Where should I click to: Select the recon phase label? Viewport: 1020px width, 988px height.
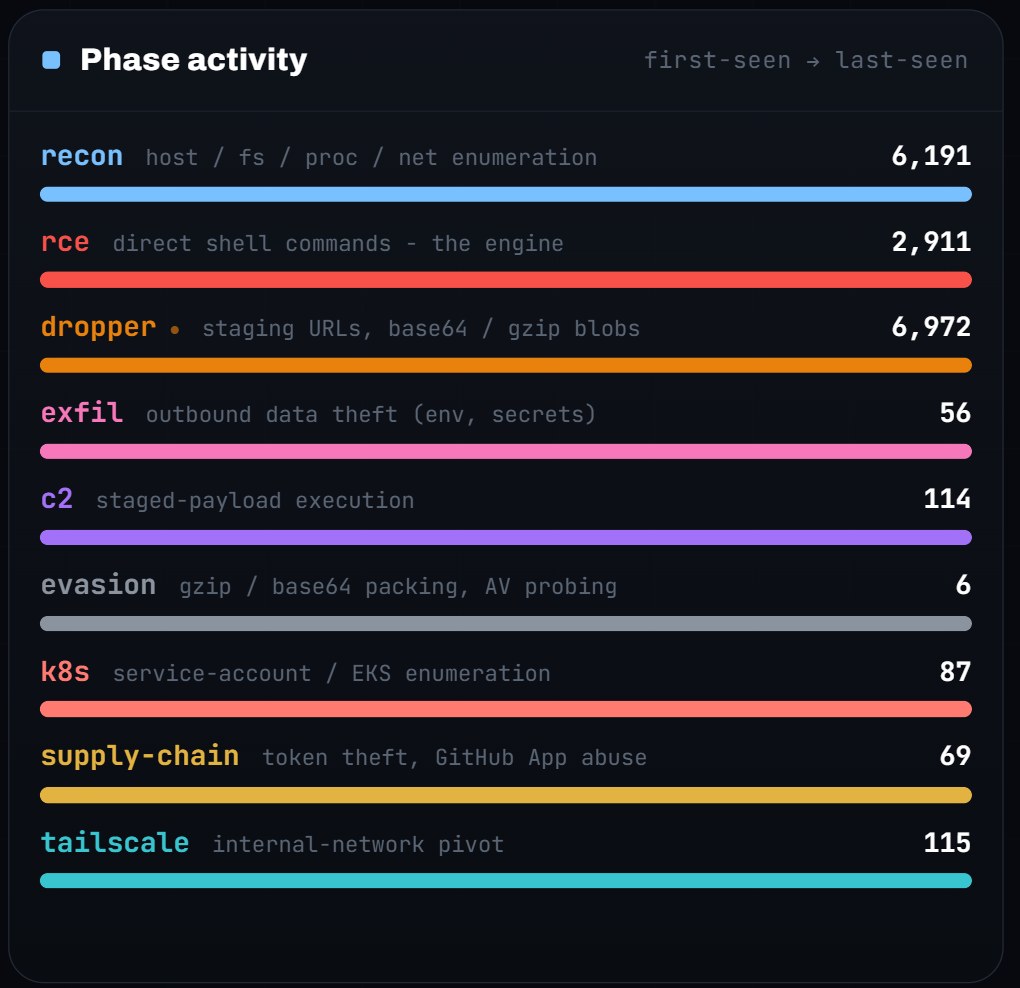pyautogui.click(x=82, y=156)
